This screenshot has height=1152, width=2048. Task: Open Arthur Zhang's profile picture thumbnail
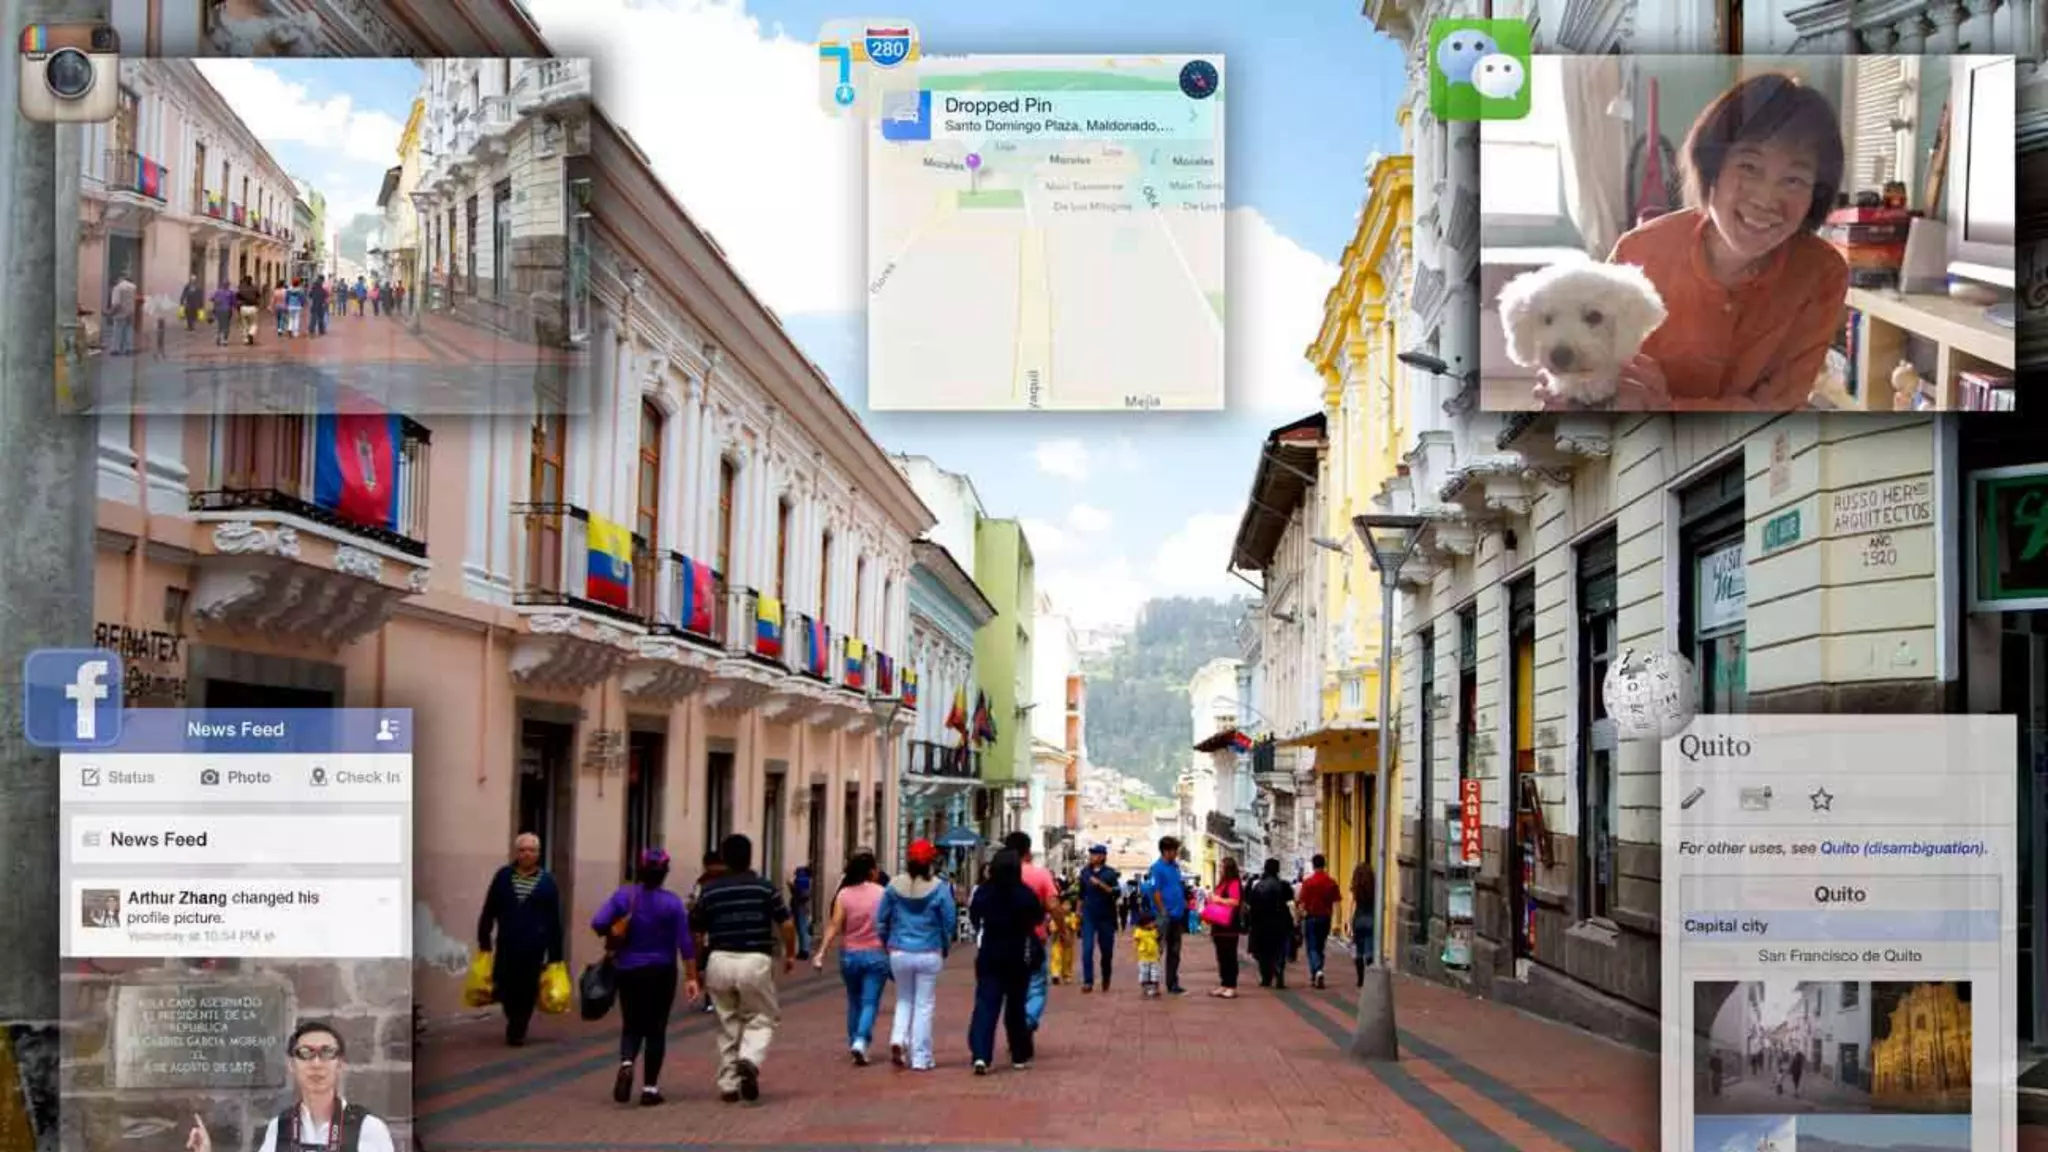[100, 908]
